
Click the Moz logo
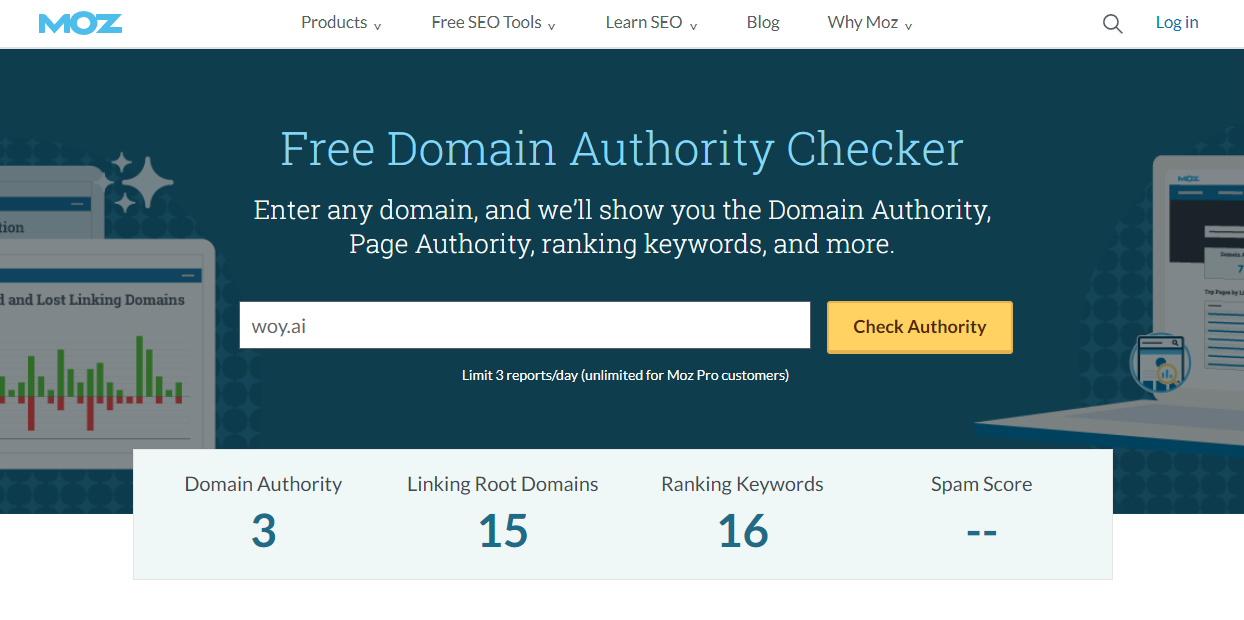point(80,23)
